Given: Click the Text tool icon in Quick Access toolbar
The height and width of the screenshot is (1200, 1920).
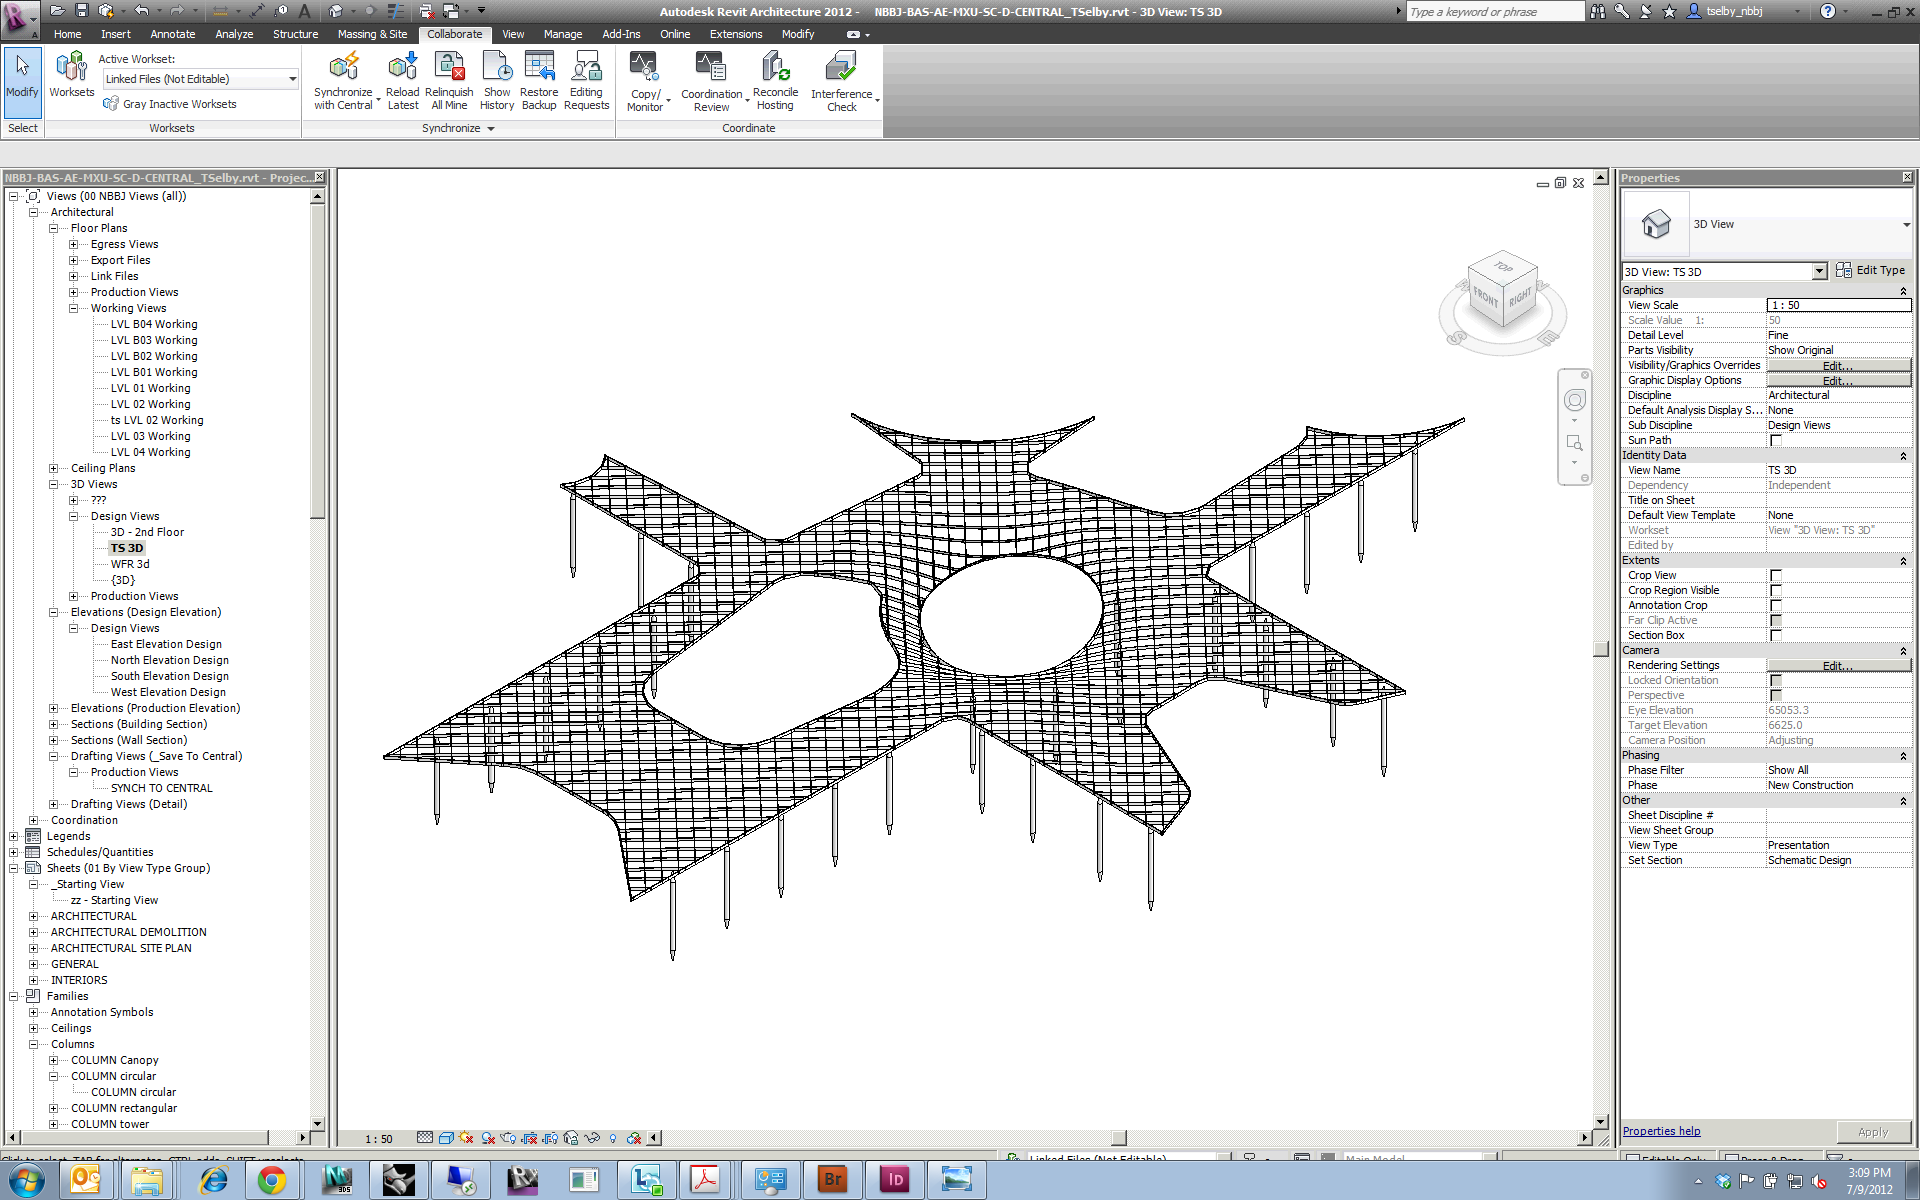Looking at the screenshot, I should click(304, 11).
